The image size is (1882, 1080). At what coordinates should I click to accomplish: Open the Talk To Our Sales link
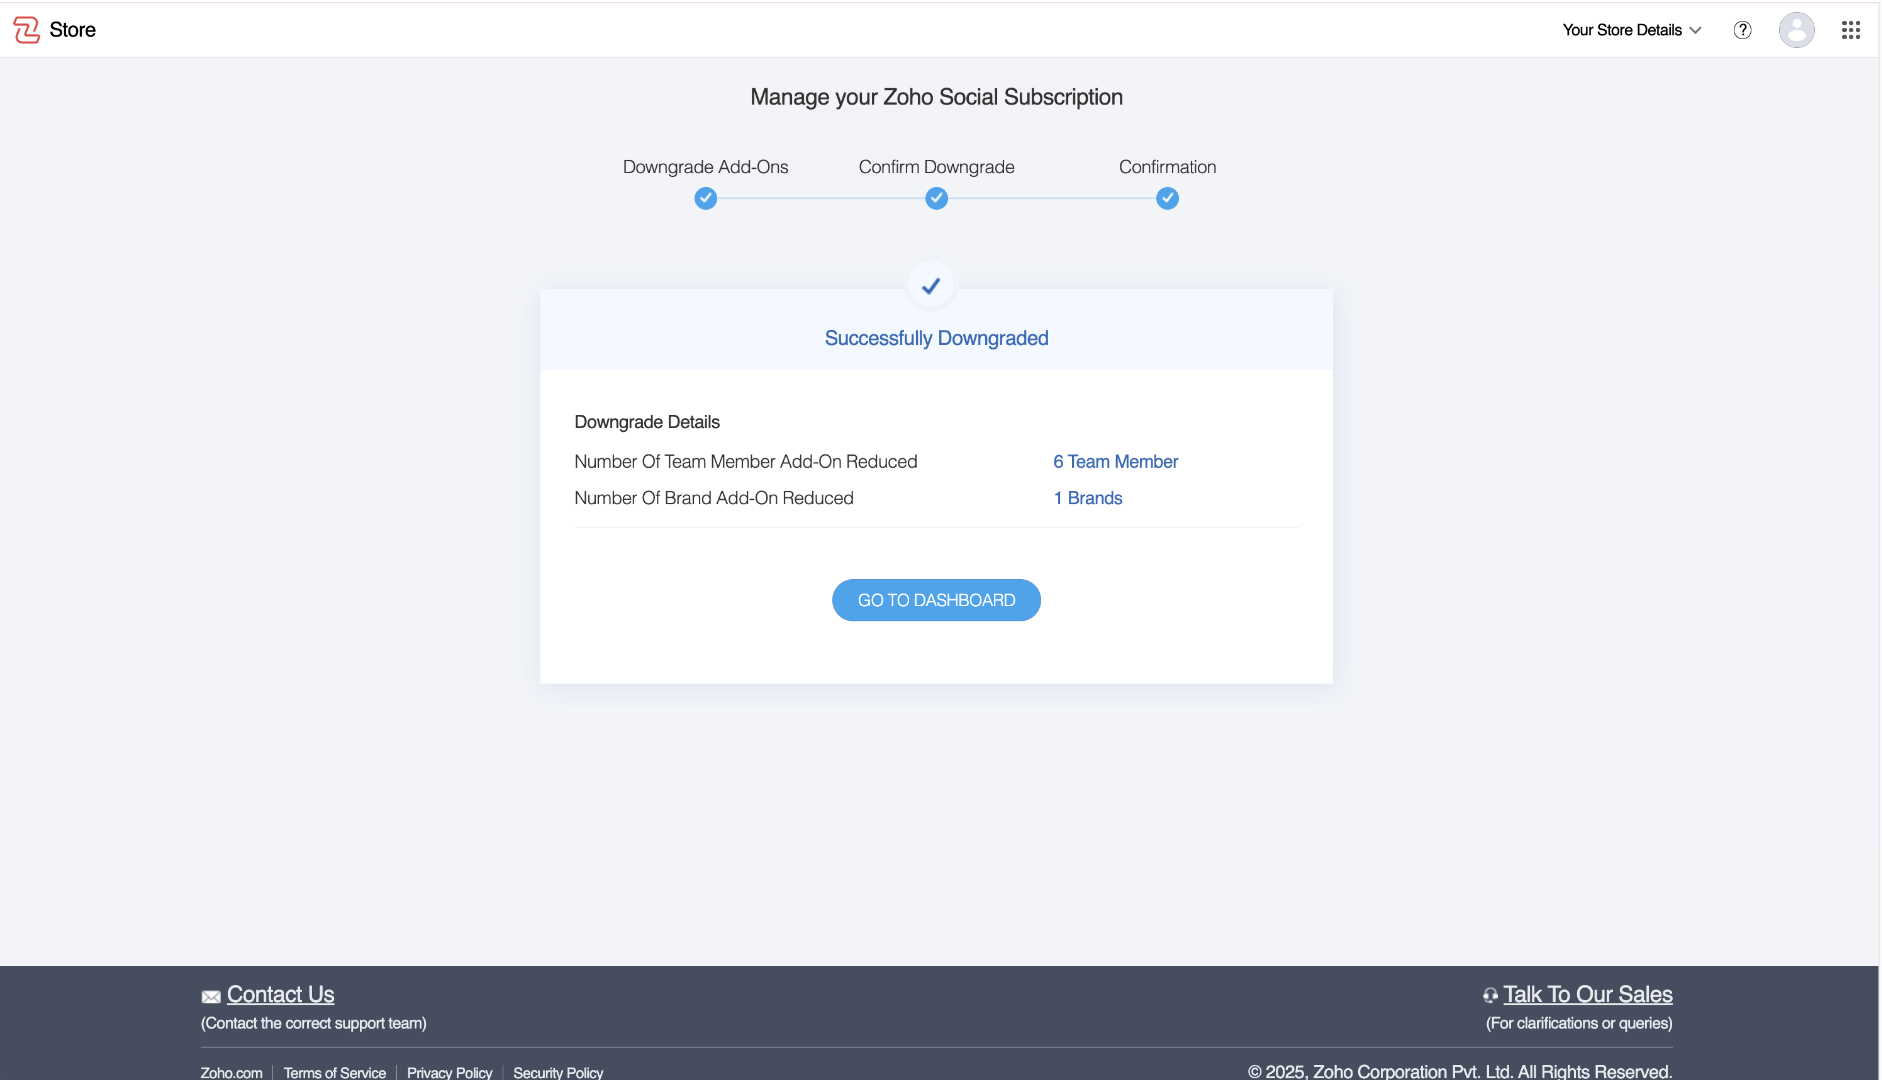[x=1588, y=995]
